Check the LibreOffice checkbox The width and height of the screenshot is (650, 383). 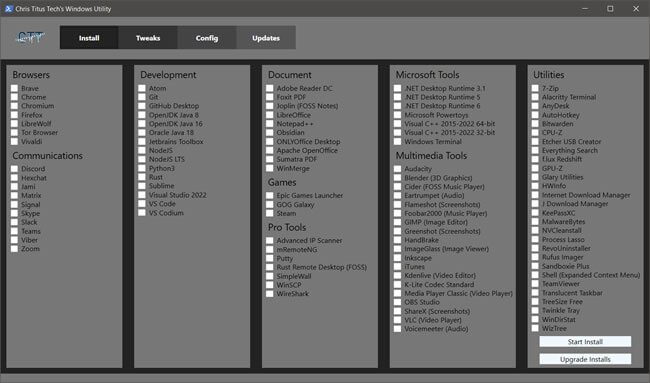[270, 115]
